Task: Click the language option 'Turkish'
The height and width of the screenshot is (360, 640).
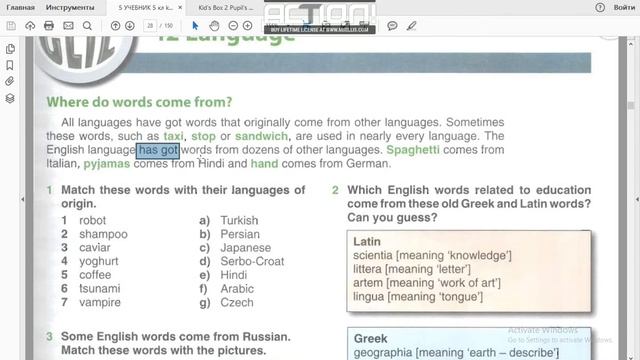Action: 239,220
